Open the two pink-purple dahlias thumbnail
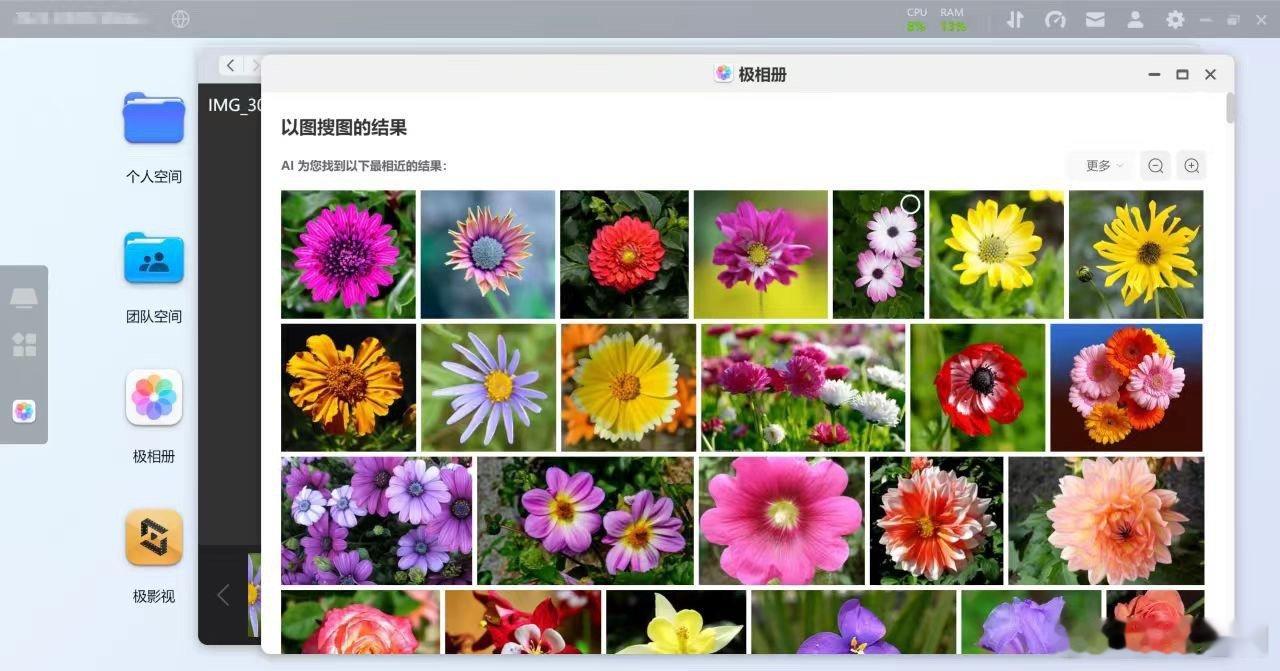Viewport: 1280px width, 671px height. [x=586, y=521]
